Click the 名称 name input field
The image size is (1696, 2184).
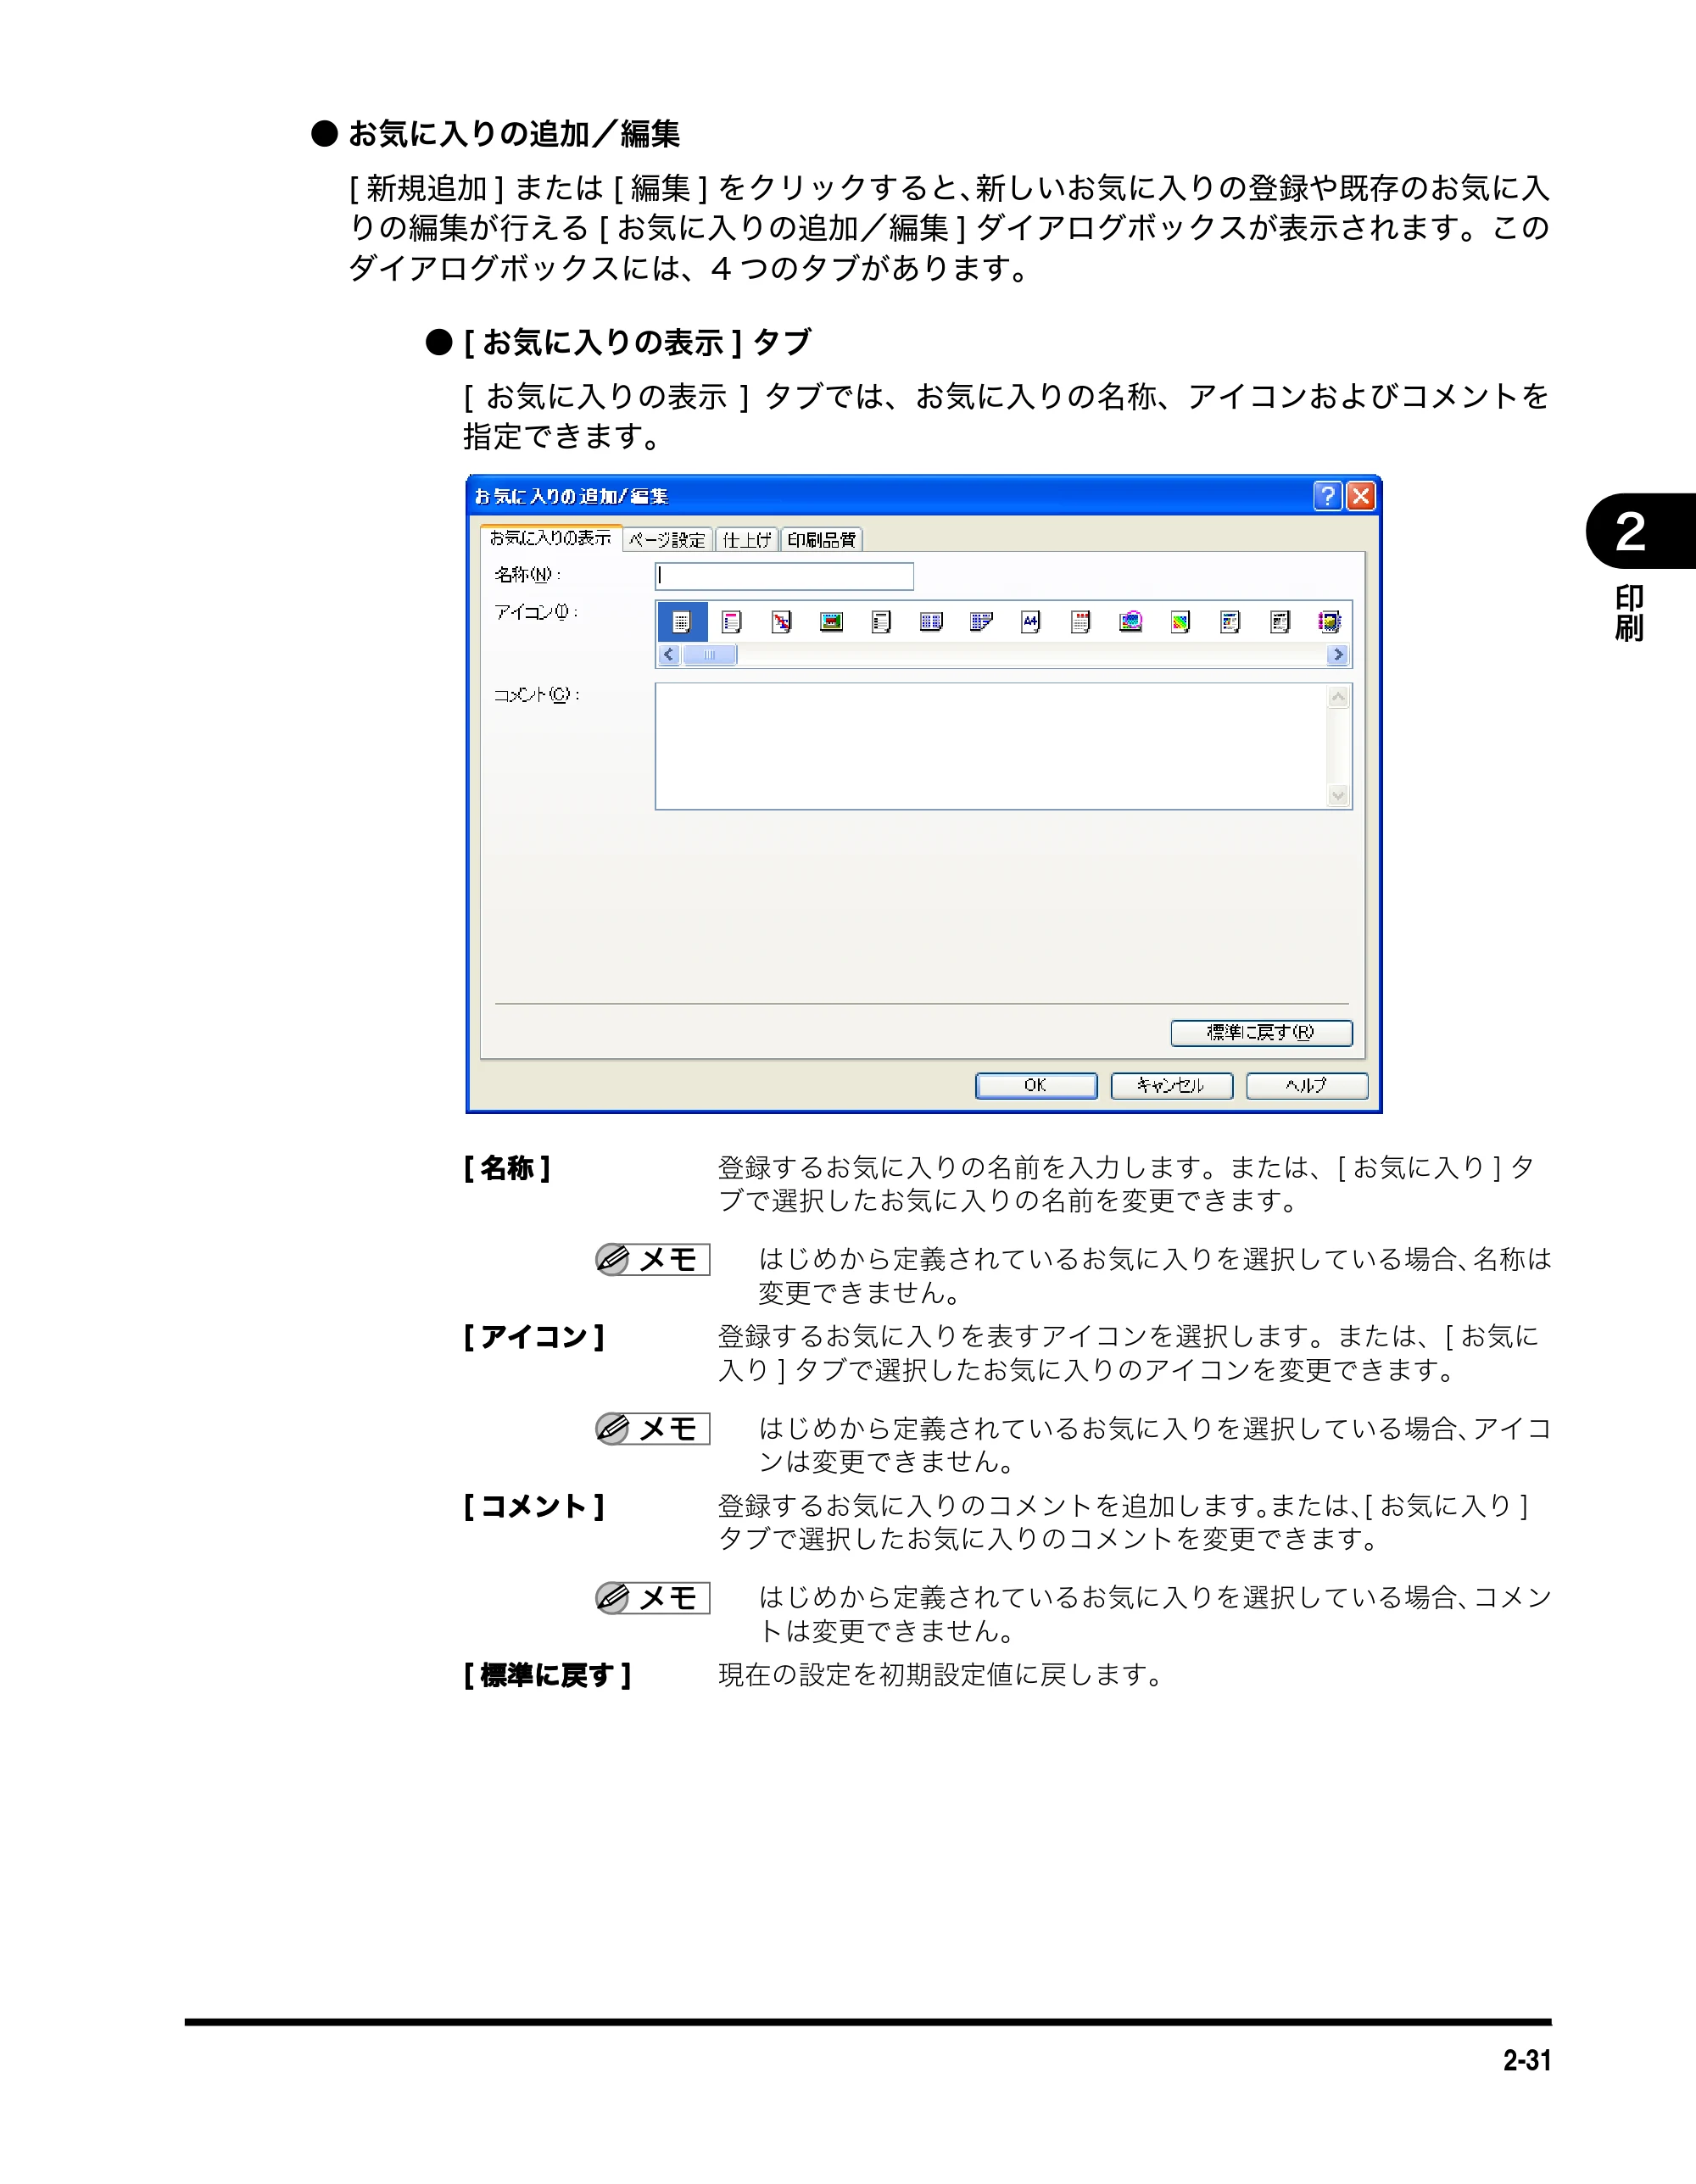point(784,576)
